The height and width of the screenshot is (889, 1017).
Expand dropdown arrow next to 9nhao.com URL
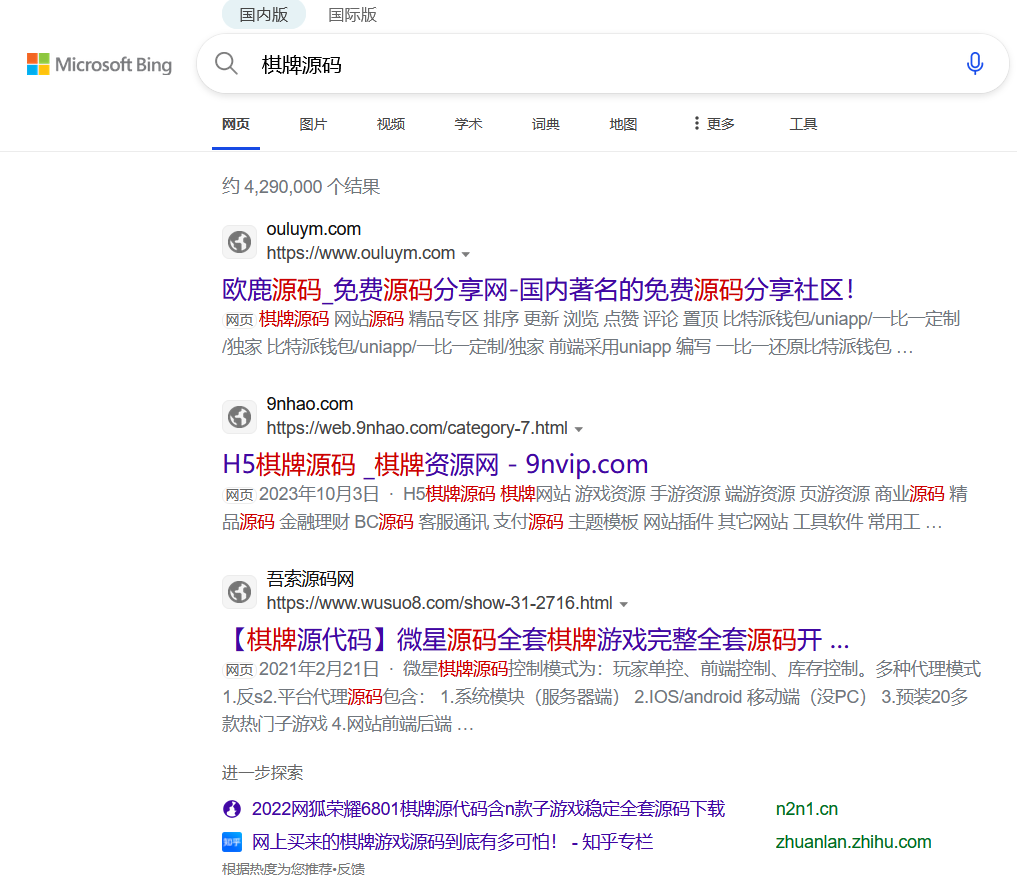pyautogui.click(x=578, y=429)
